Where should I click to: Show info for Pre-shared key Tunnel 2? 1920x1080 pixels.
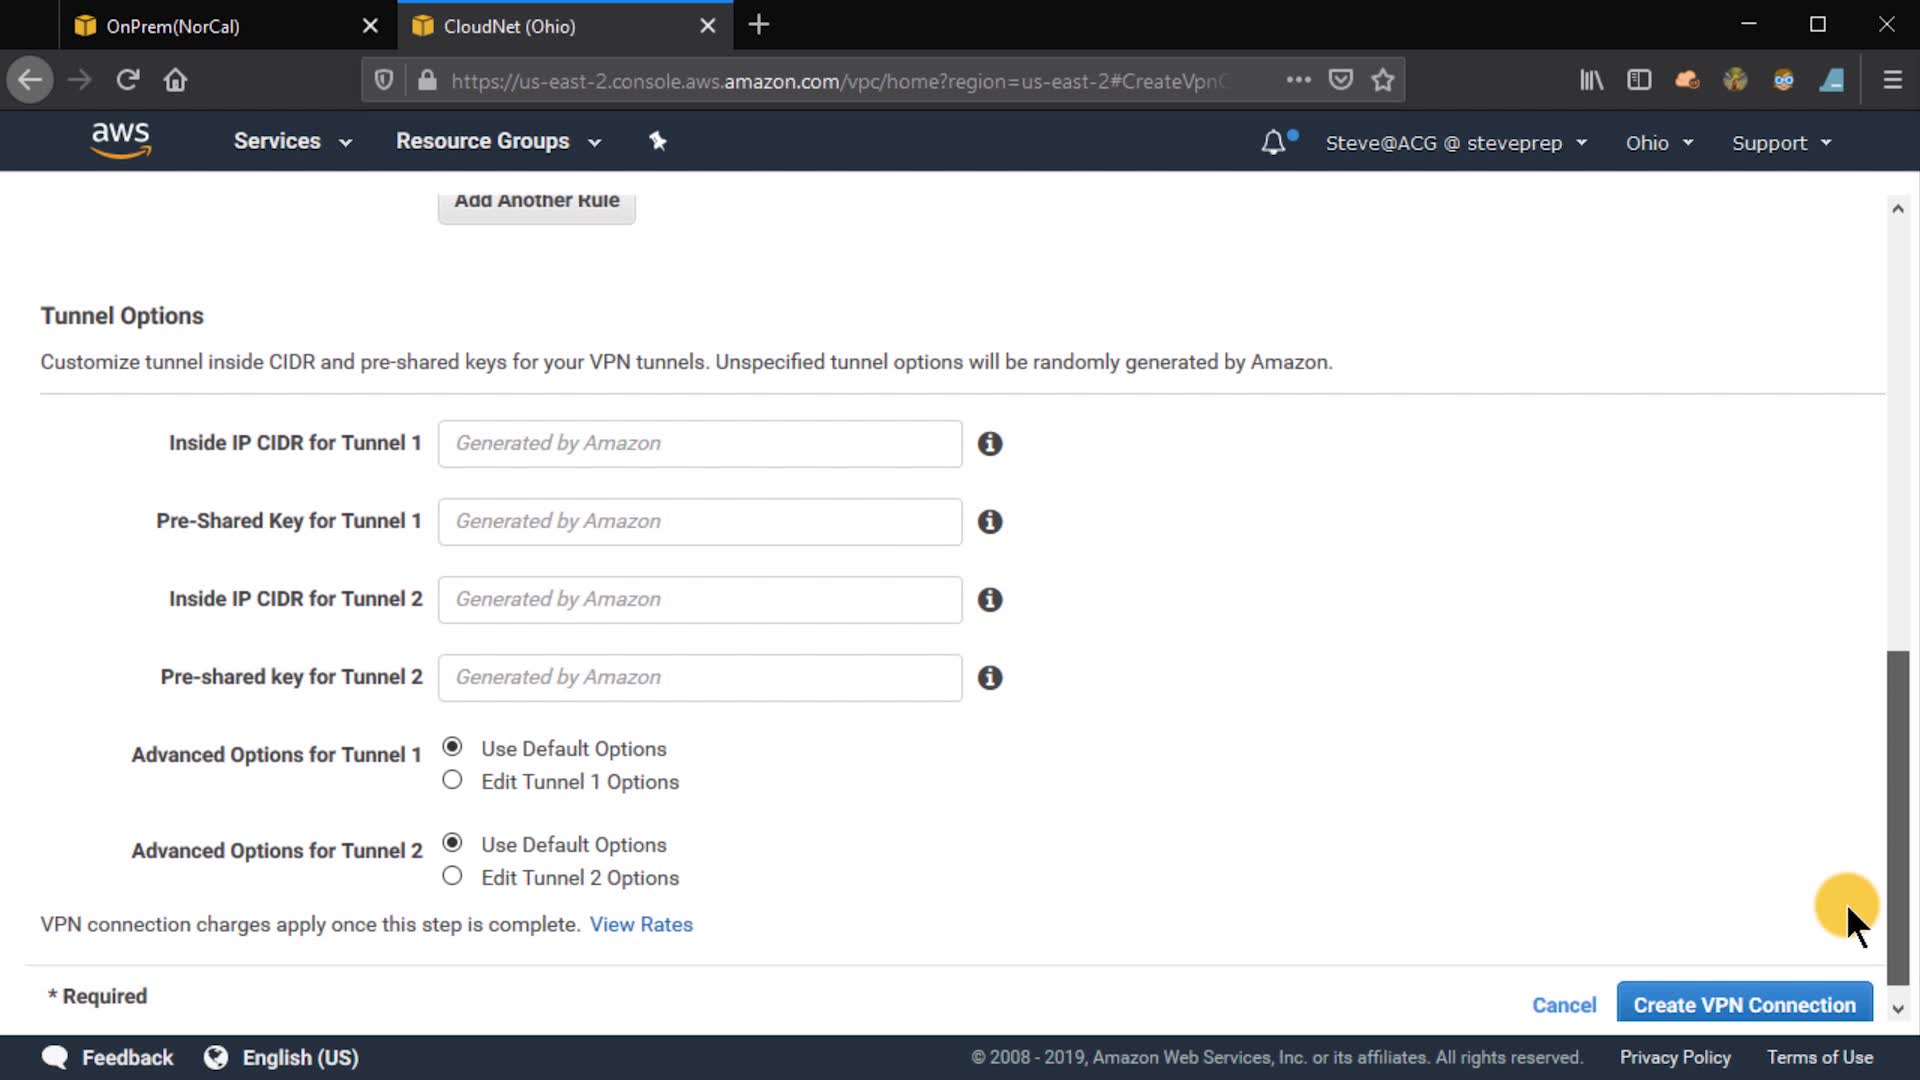pyautogui.click(x=989, y=678)
